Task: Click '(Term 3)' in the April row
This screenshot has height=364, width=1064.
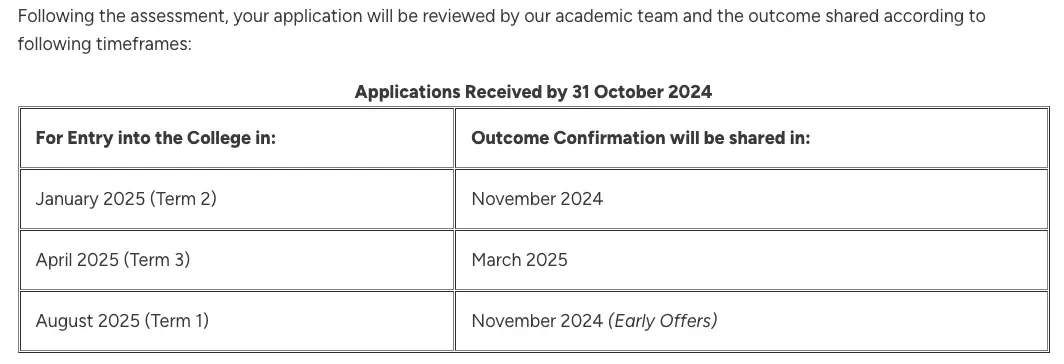Action: pos(157,260)
